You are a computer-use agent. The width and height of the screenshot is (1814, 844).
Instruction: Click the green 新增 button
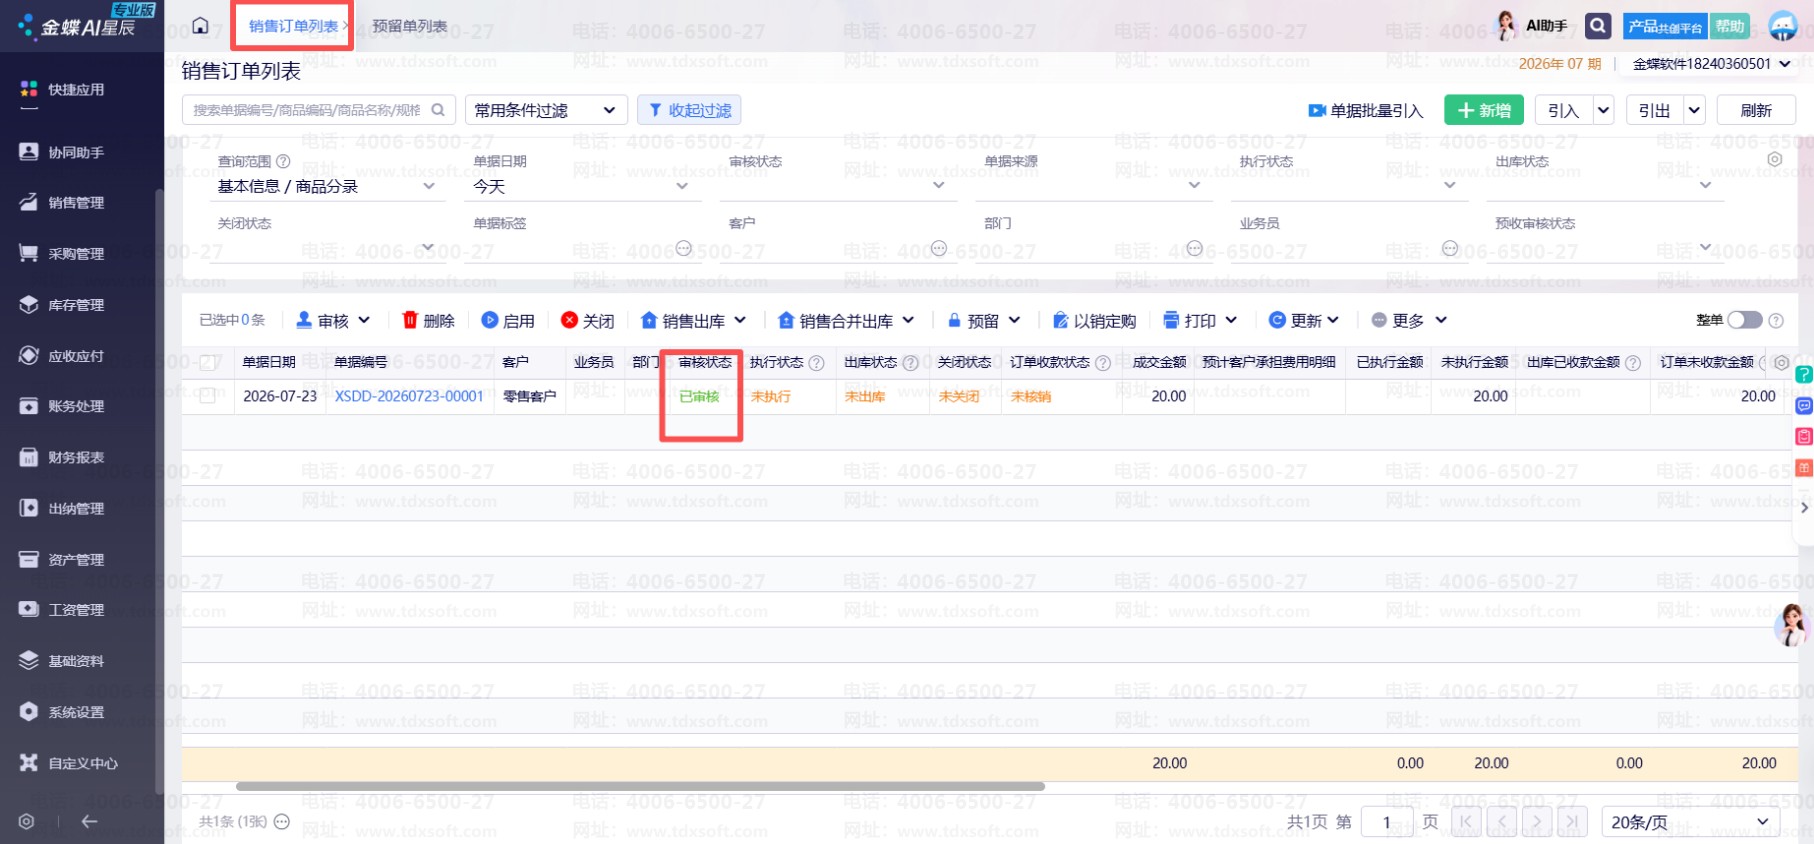pyautogui.click(x=1484, y=110)
